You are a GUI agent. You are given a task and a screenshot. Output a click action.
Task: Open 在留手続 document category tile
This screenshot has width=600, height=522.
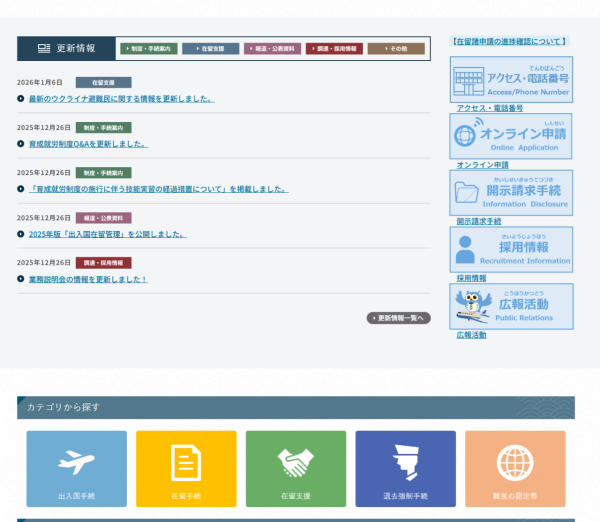point(186,469)
